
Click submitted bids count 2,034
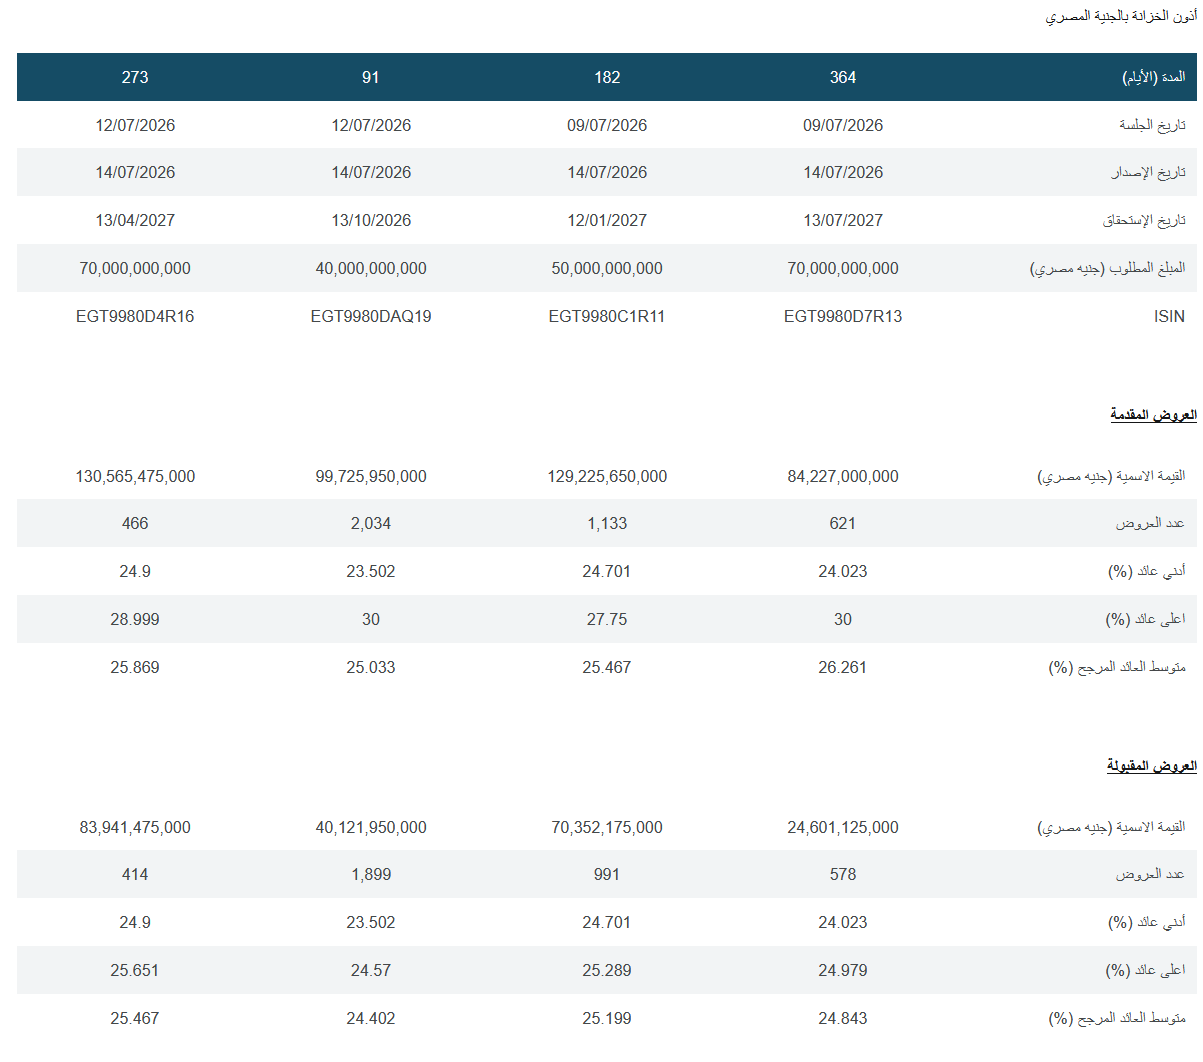click(371, 523)
